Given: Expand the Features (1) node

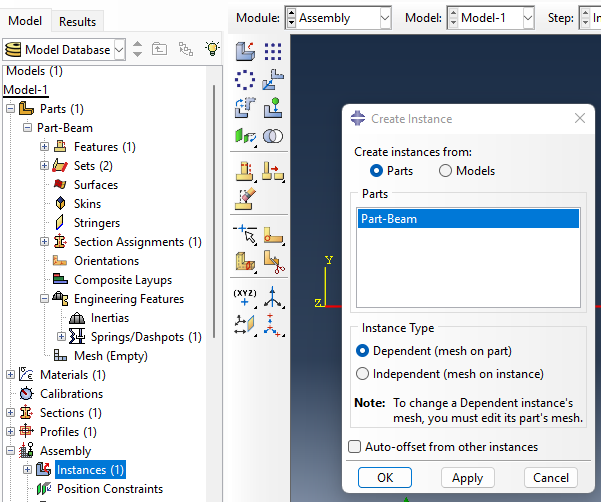Looking at the screenshot, I should click(44, 147).
